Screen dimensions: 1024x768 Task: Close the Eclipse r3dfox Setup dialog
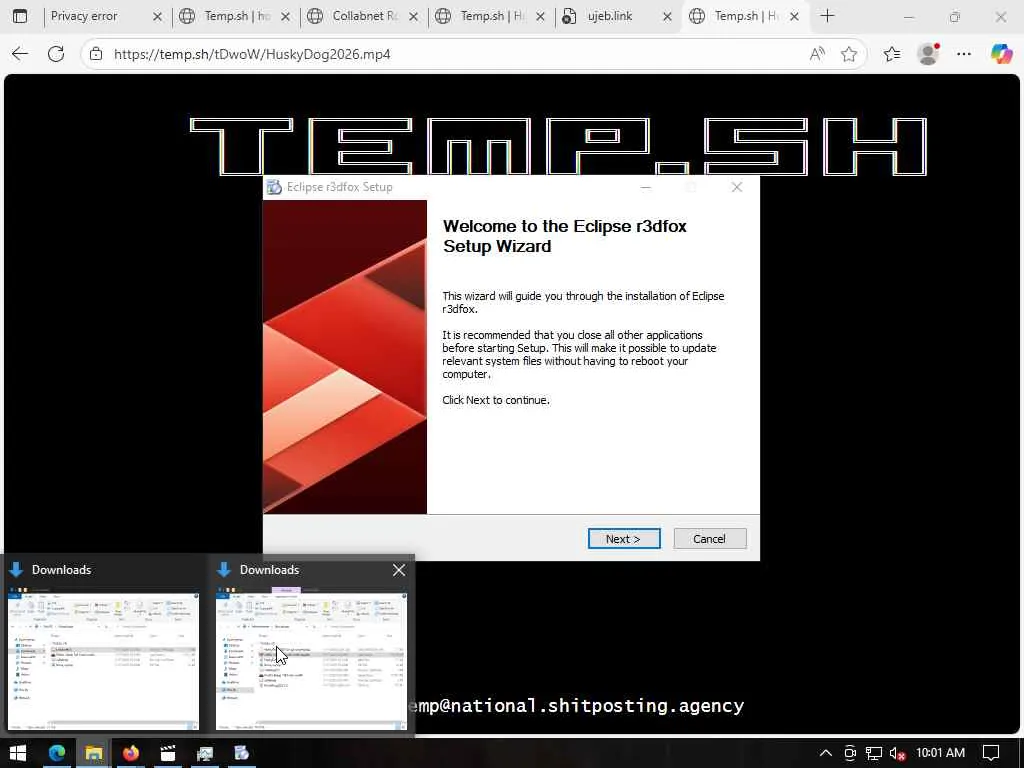pyautogui.click(x=737, y=187)
